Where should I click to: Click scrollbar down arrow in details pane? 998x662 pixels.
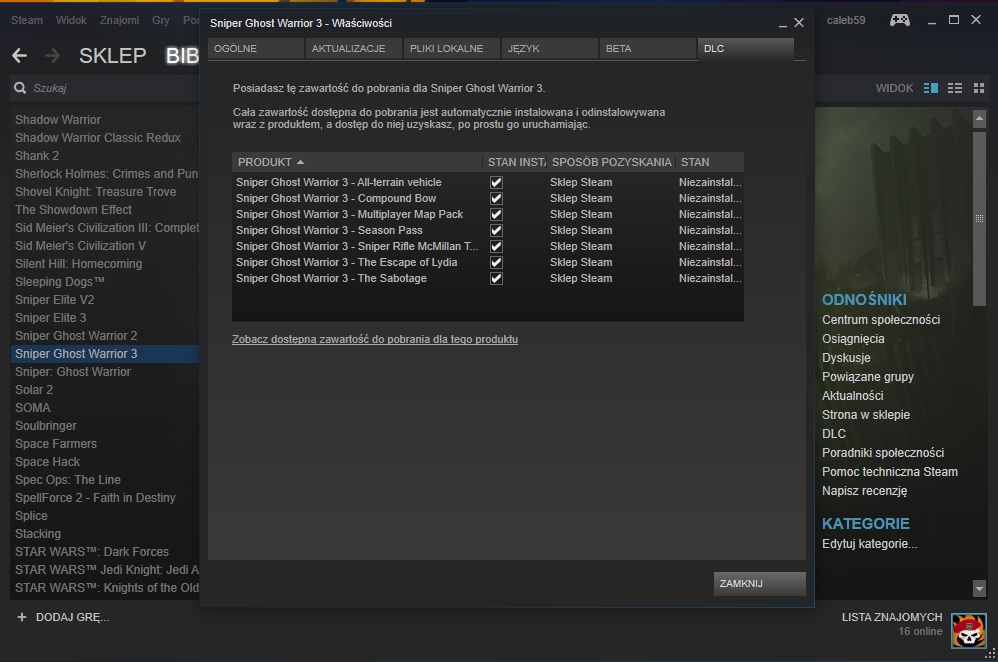[979, 589]
